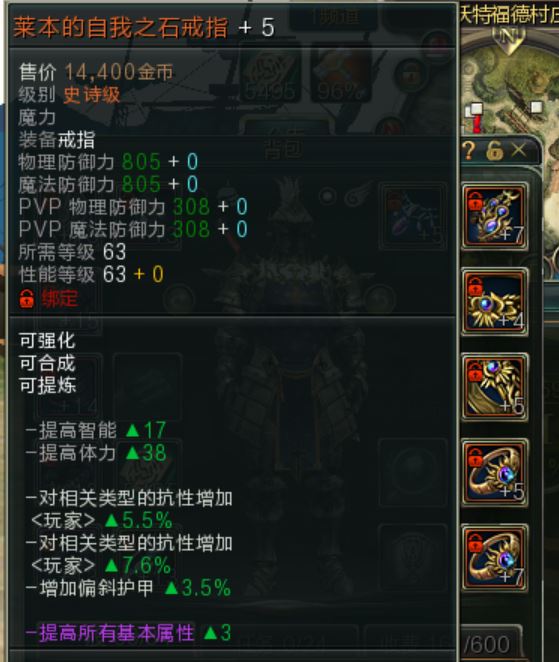This screenshot has height=662, width=559.
Task: Select the 可提炼 option line
Action: [47, 385]
